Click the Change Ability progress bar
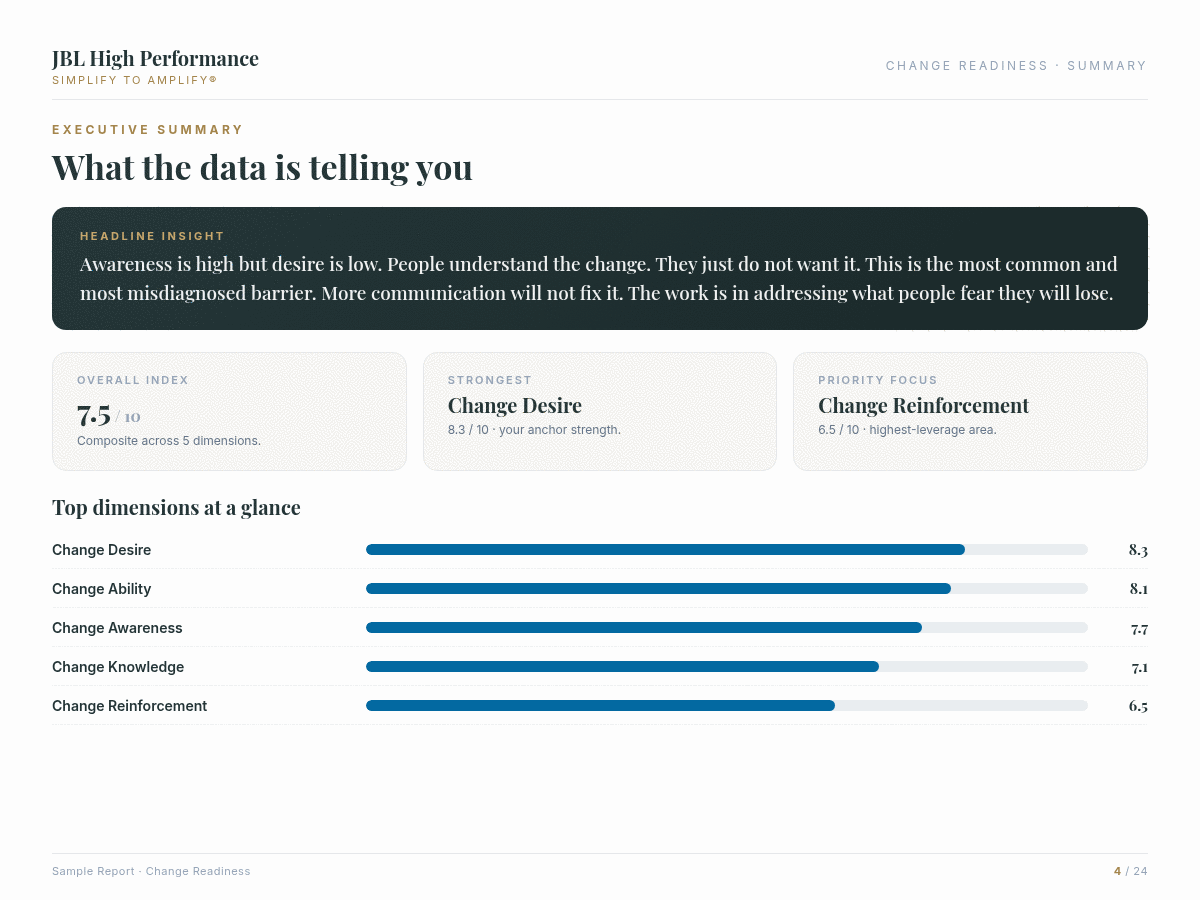The image size is (1200, 900). click(x=727, y=589)
